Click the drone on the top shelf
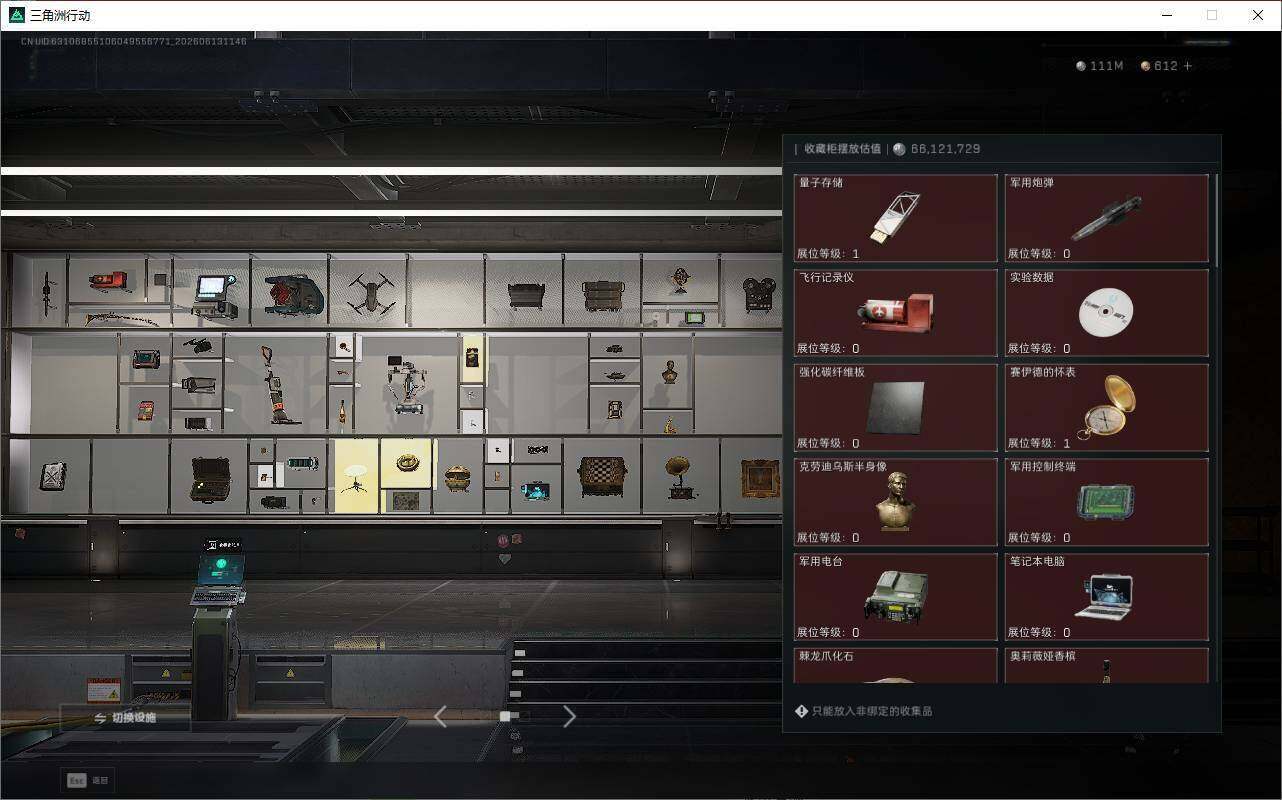 [x=371, y=293]
